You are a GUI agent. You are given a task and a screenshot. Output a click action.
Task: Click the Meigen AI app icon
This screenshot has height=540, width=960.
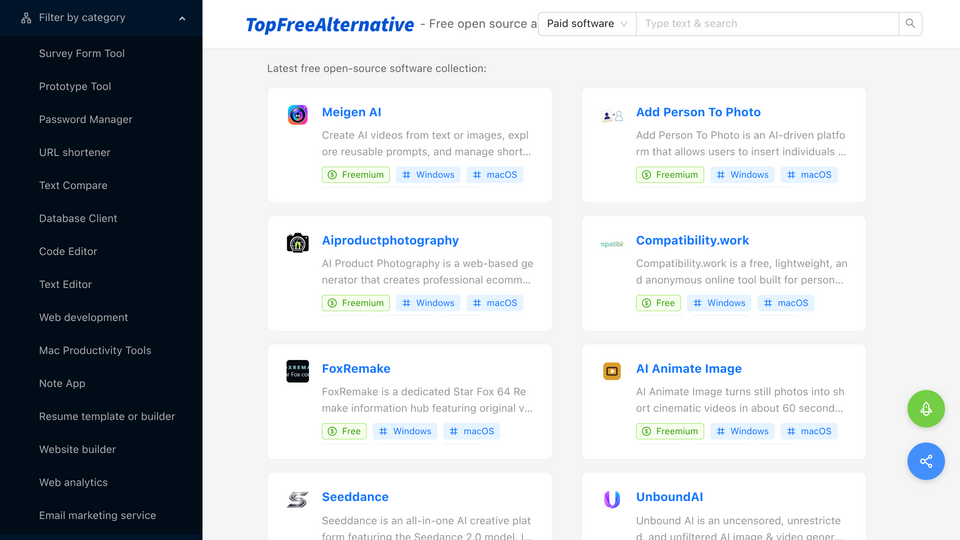click(x=298, y=114)
